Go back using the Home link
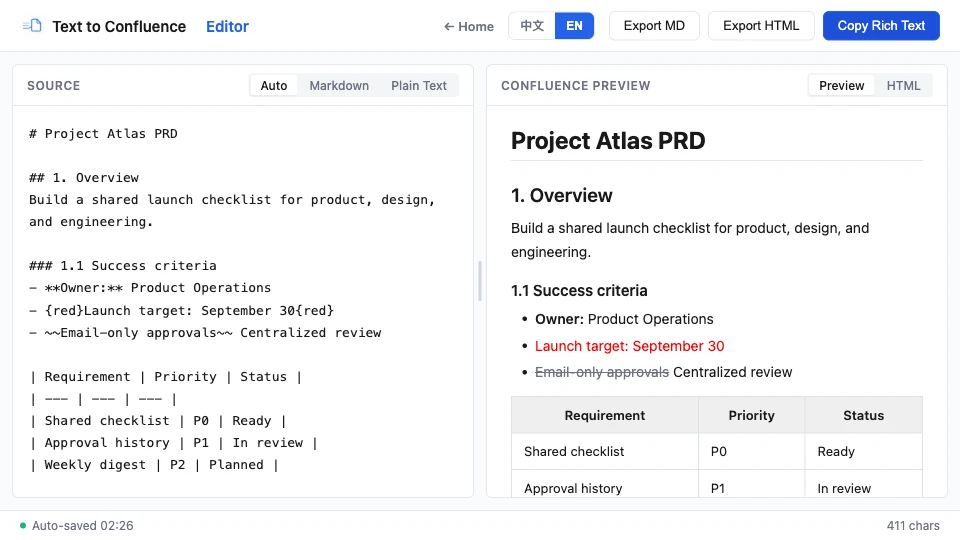This screenshot has width=960, height=540. [x=469, y=26]
